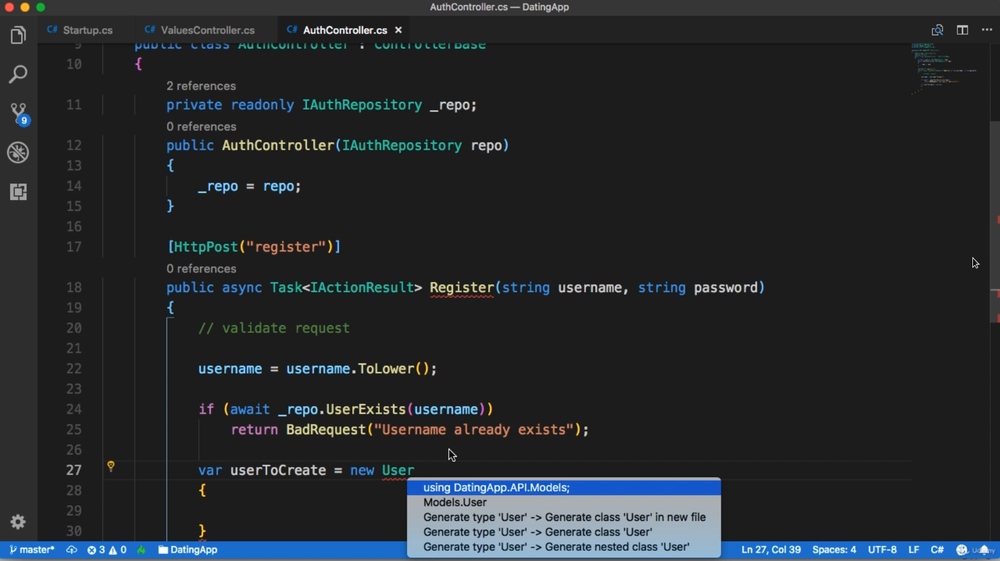Apply 'using DatingApp.API.Models;' quick fix

564,488
